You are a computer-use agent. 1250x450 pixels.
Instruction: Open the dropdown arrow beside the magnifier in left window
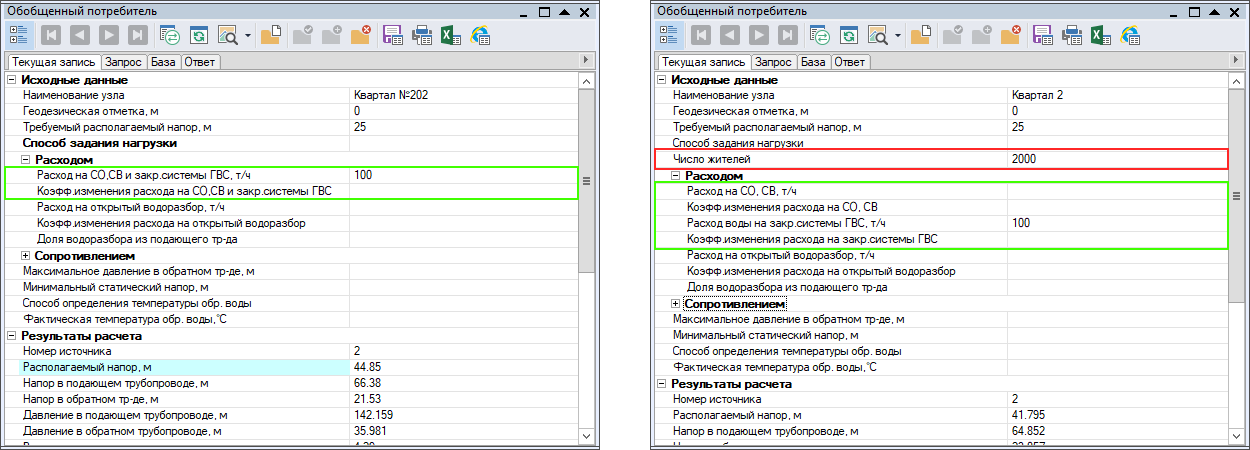248,35
